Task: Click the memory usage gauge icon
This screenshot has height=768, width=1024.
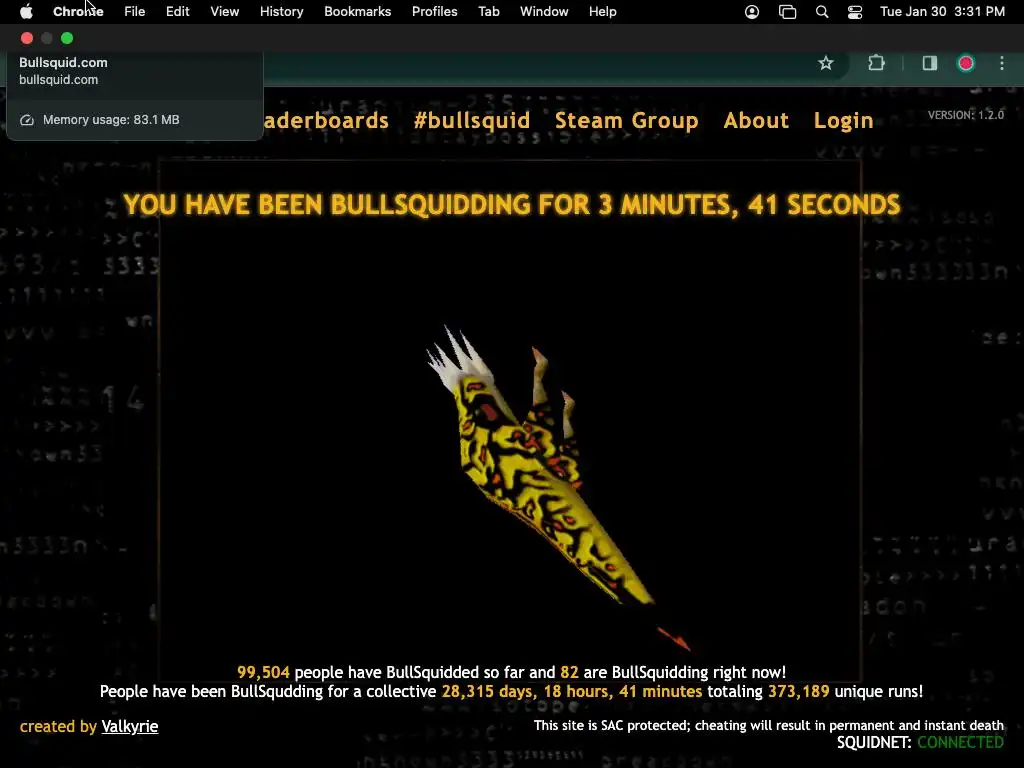Action: (27, 120)
